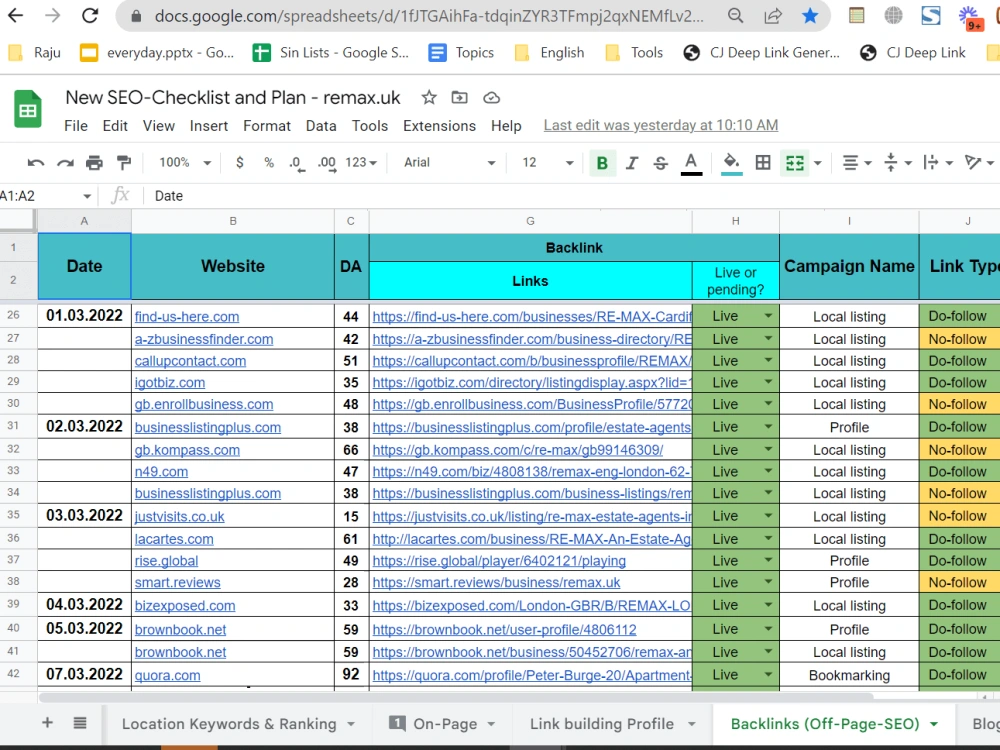1000x750 pixels.
Task: Open the Tools menu
Action: pos(370,126)
